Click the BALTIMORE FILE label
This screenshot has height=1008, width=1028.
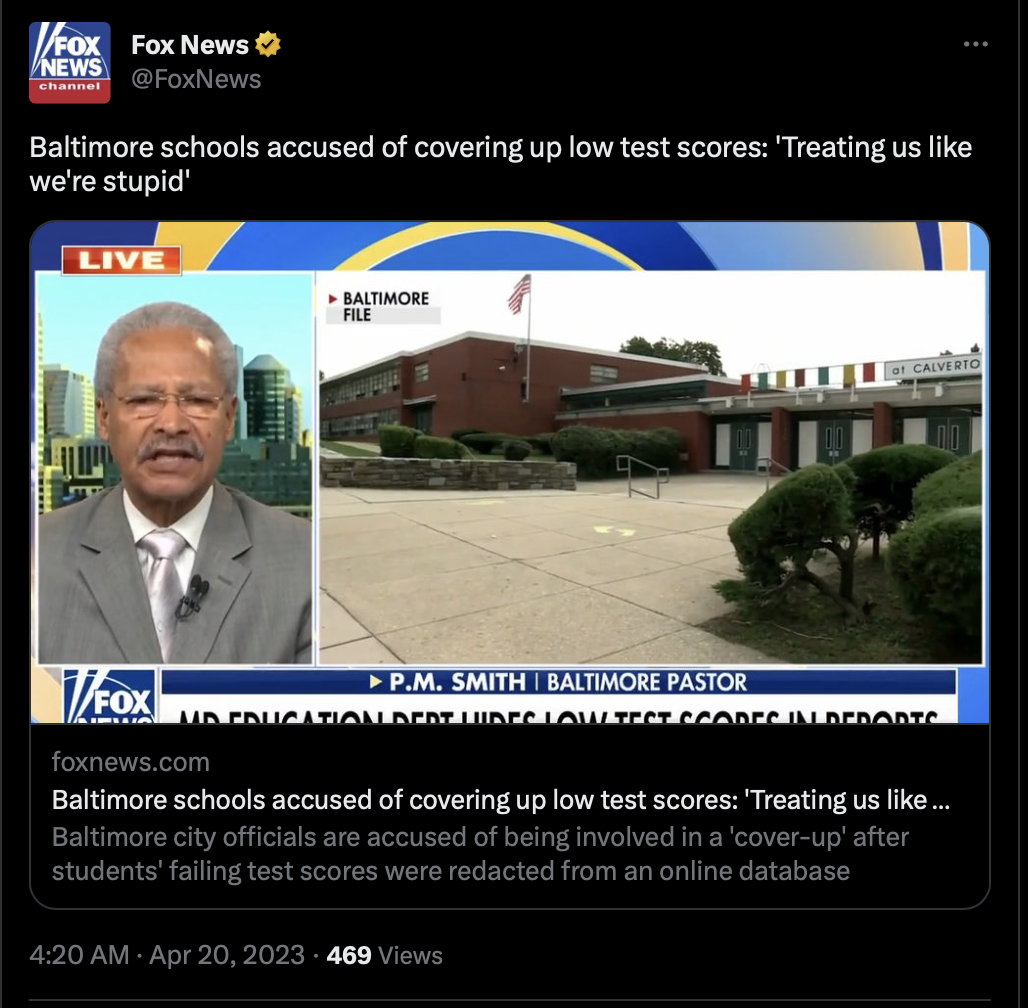384,306
